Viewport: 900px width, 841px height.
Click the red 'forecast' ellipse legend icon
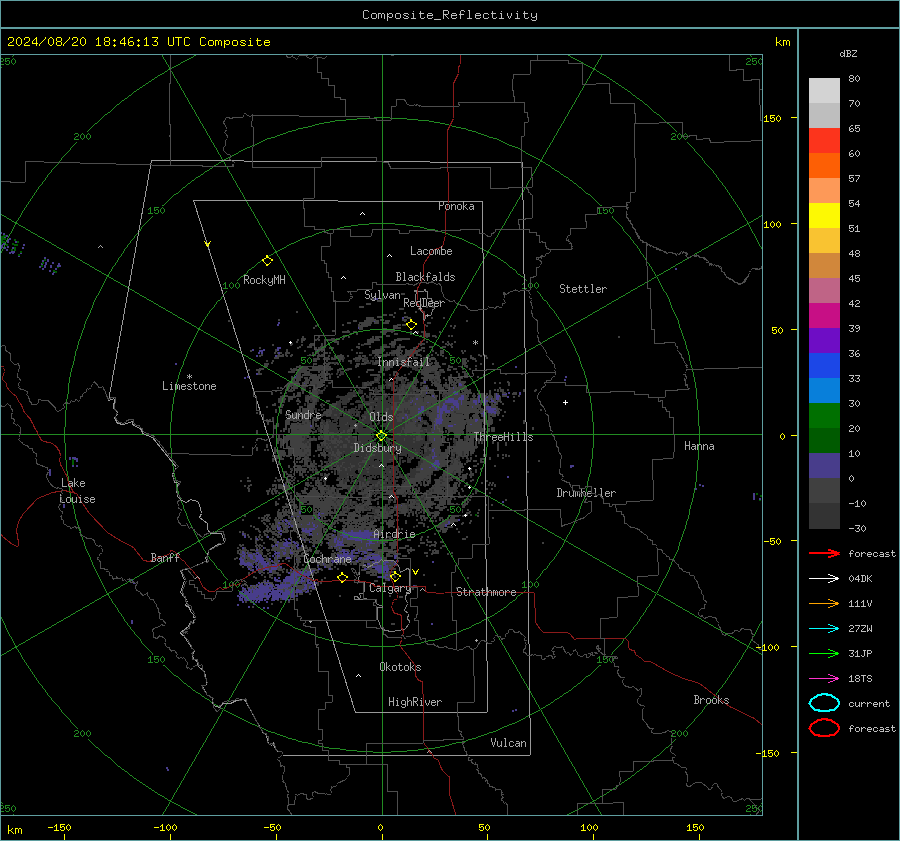tap(824, 728)
